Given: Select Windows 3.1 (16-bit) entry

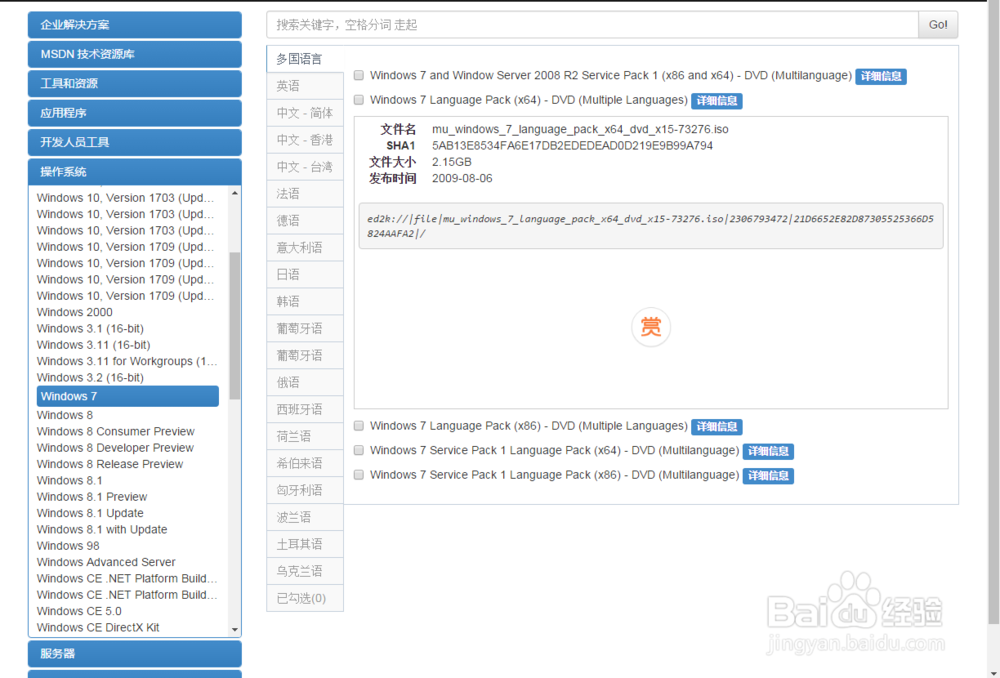Looking at the screenshot, I should pos(91,328).
